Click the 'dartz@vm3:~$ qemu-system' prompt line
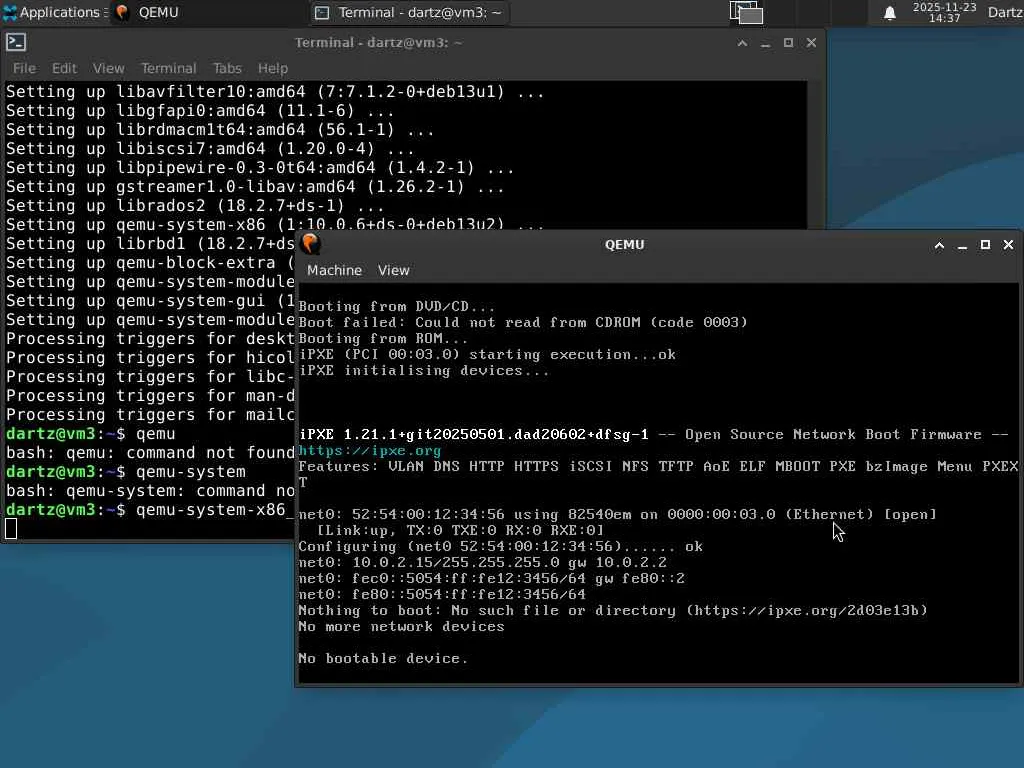This screenshot has width=1024, height=768. (126, 472)
